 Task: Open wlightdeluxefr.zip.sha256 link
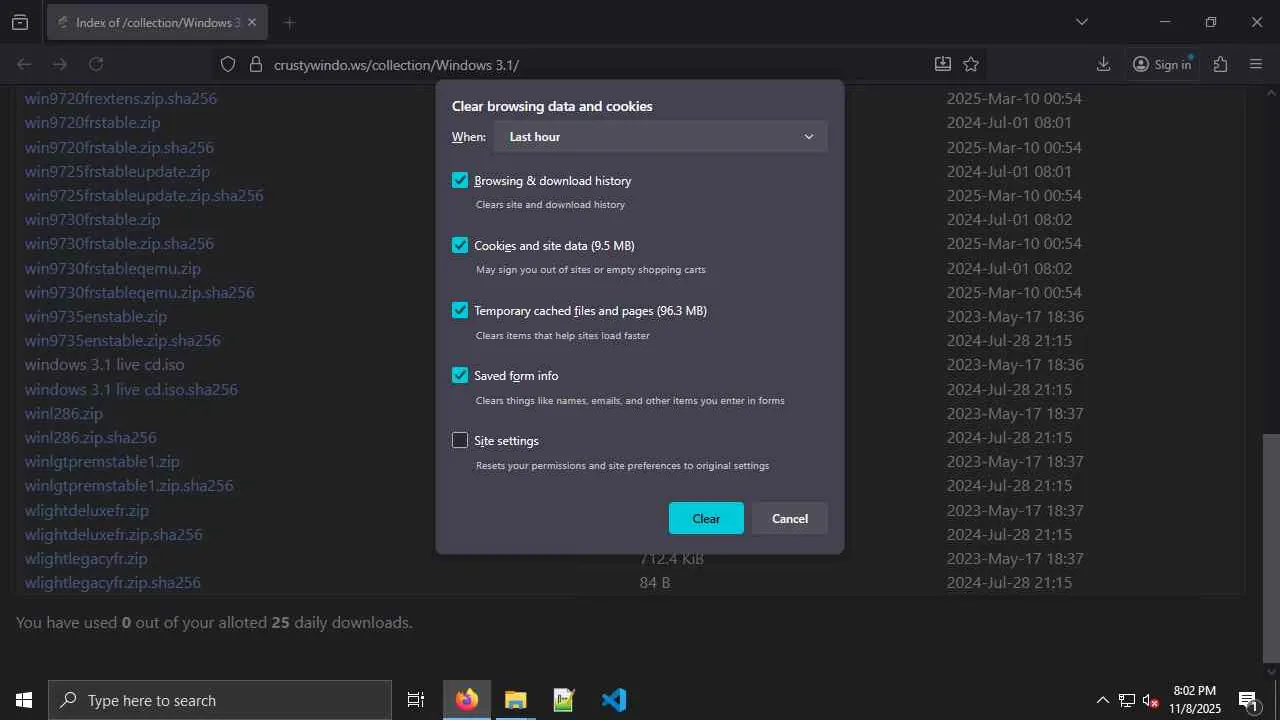[114, 535]
